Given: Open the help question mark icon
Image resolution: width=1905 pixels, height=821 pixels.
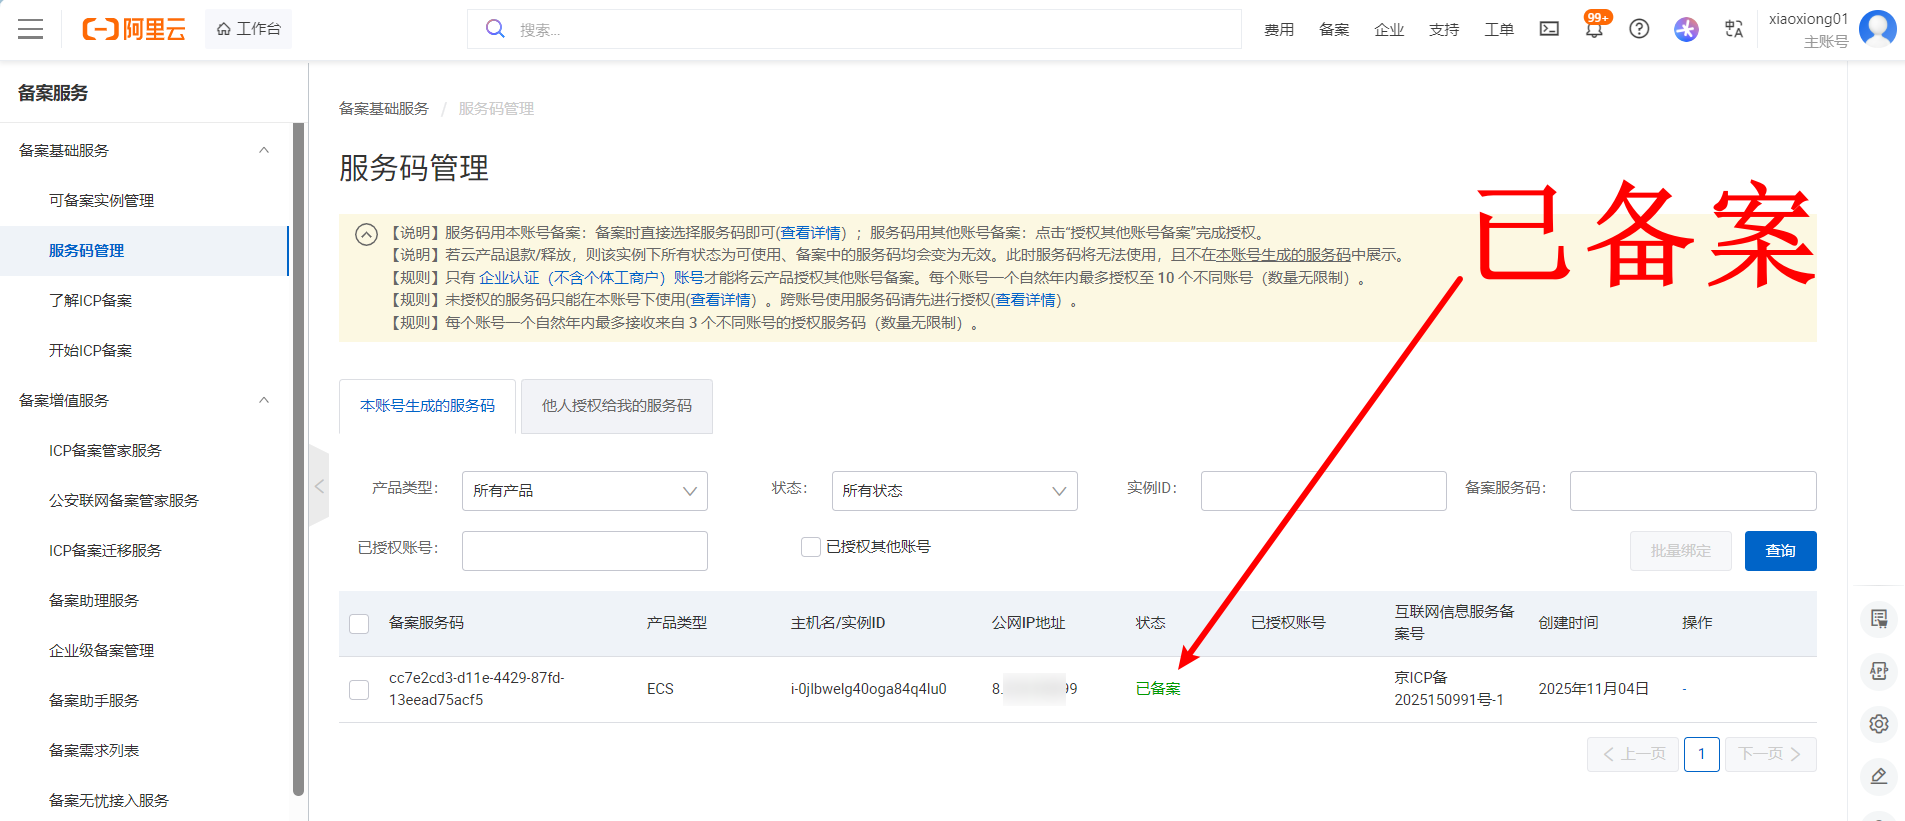Looking at the screenshot, I should (1639, 29).
